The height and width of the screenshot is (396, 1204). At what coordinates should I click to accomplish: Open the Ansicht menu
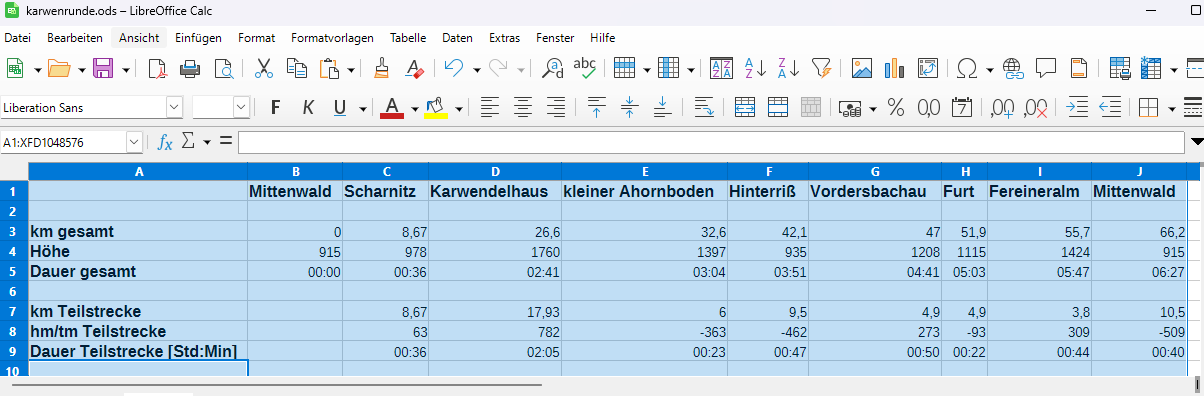(x=139, y=38)
